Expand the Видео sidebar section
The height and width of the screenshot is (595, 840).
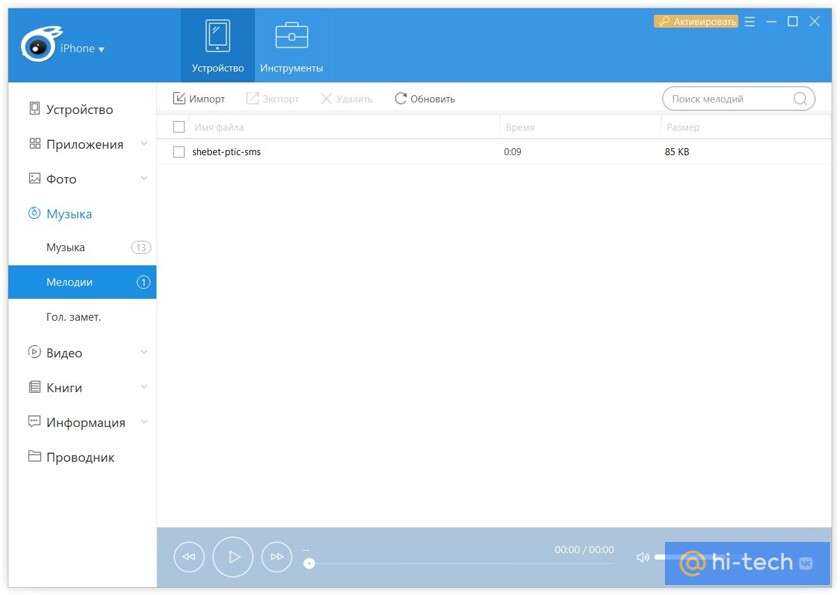tap(143, 352)
